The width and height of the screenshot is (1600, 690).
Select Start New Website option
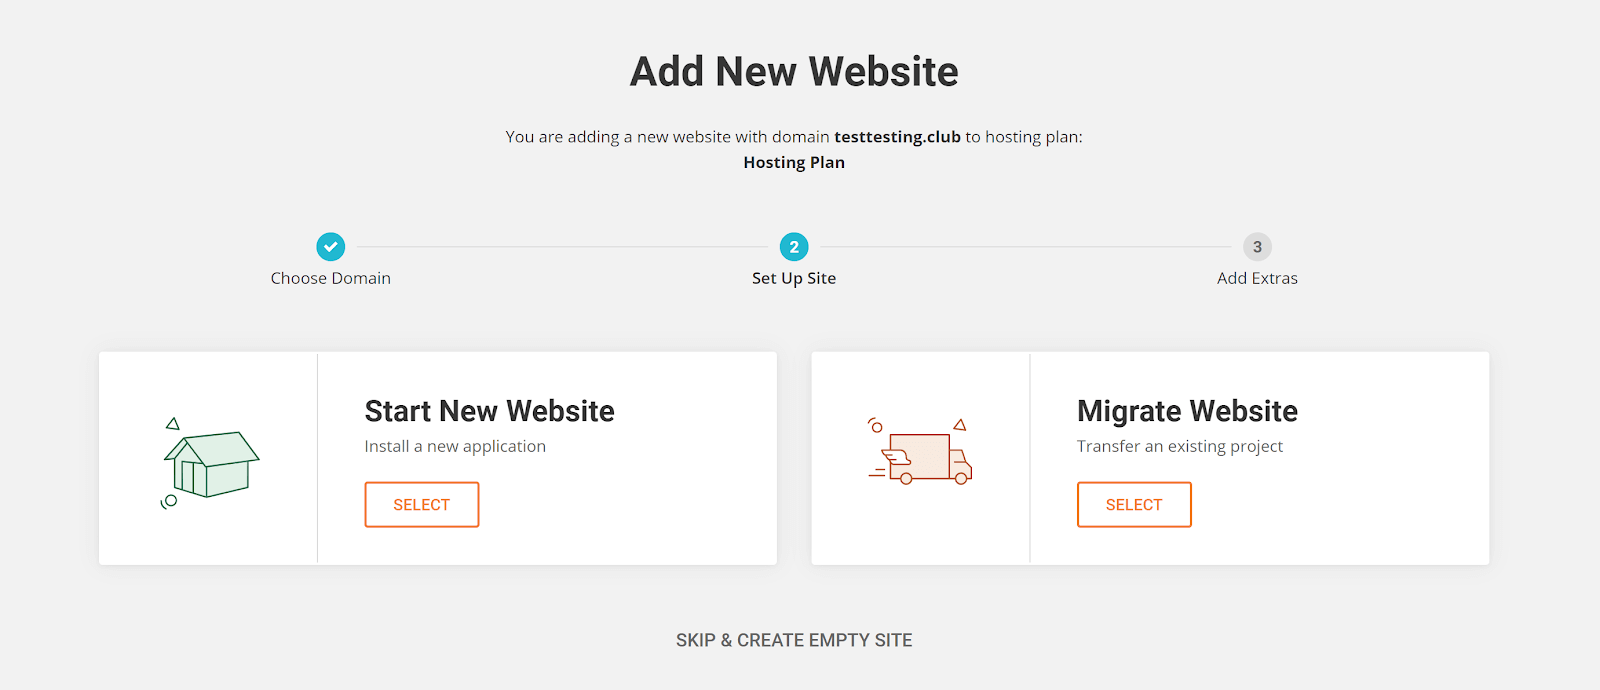point(422,505)
